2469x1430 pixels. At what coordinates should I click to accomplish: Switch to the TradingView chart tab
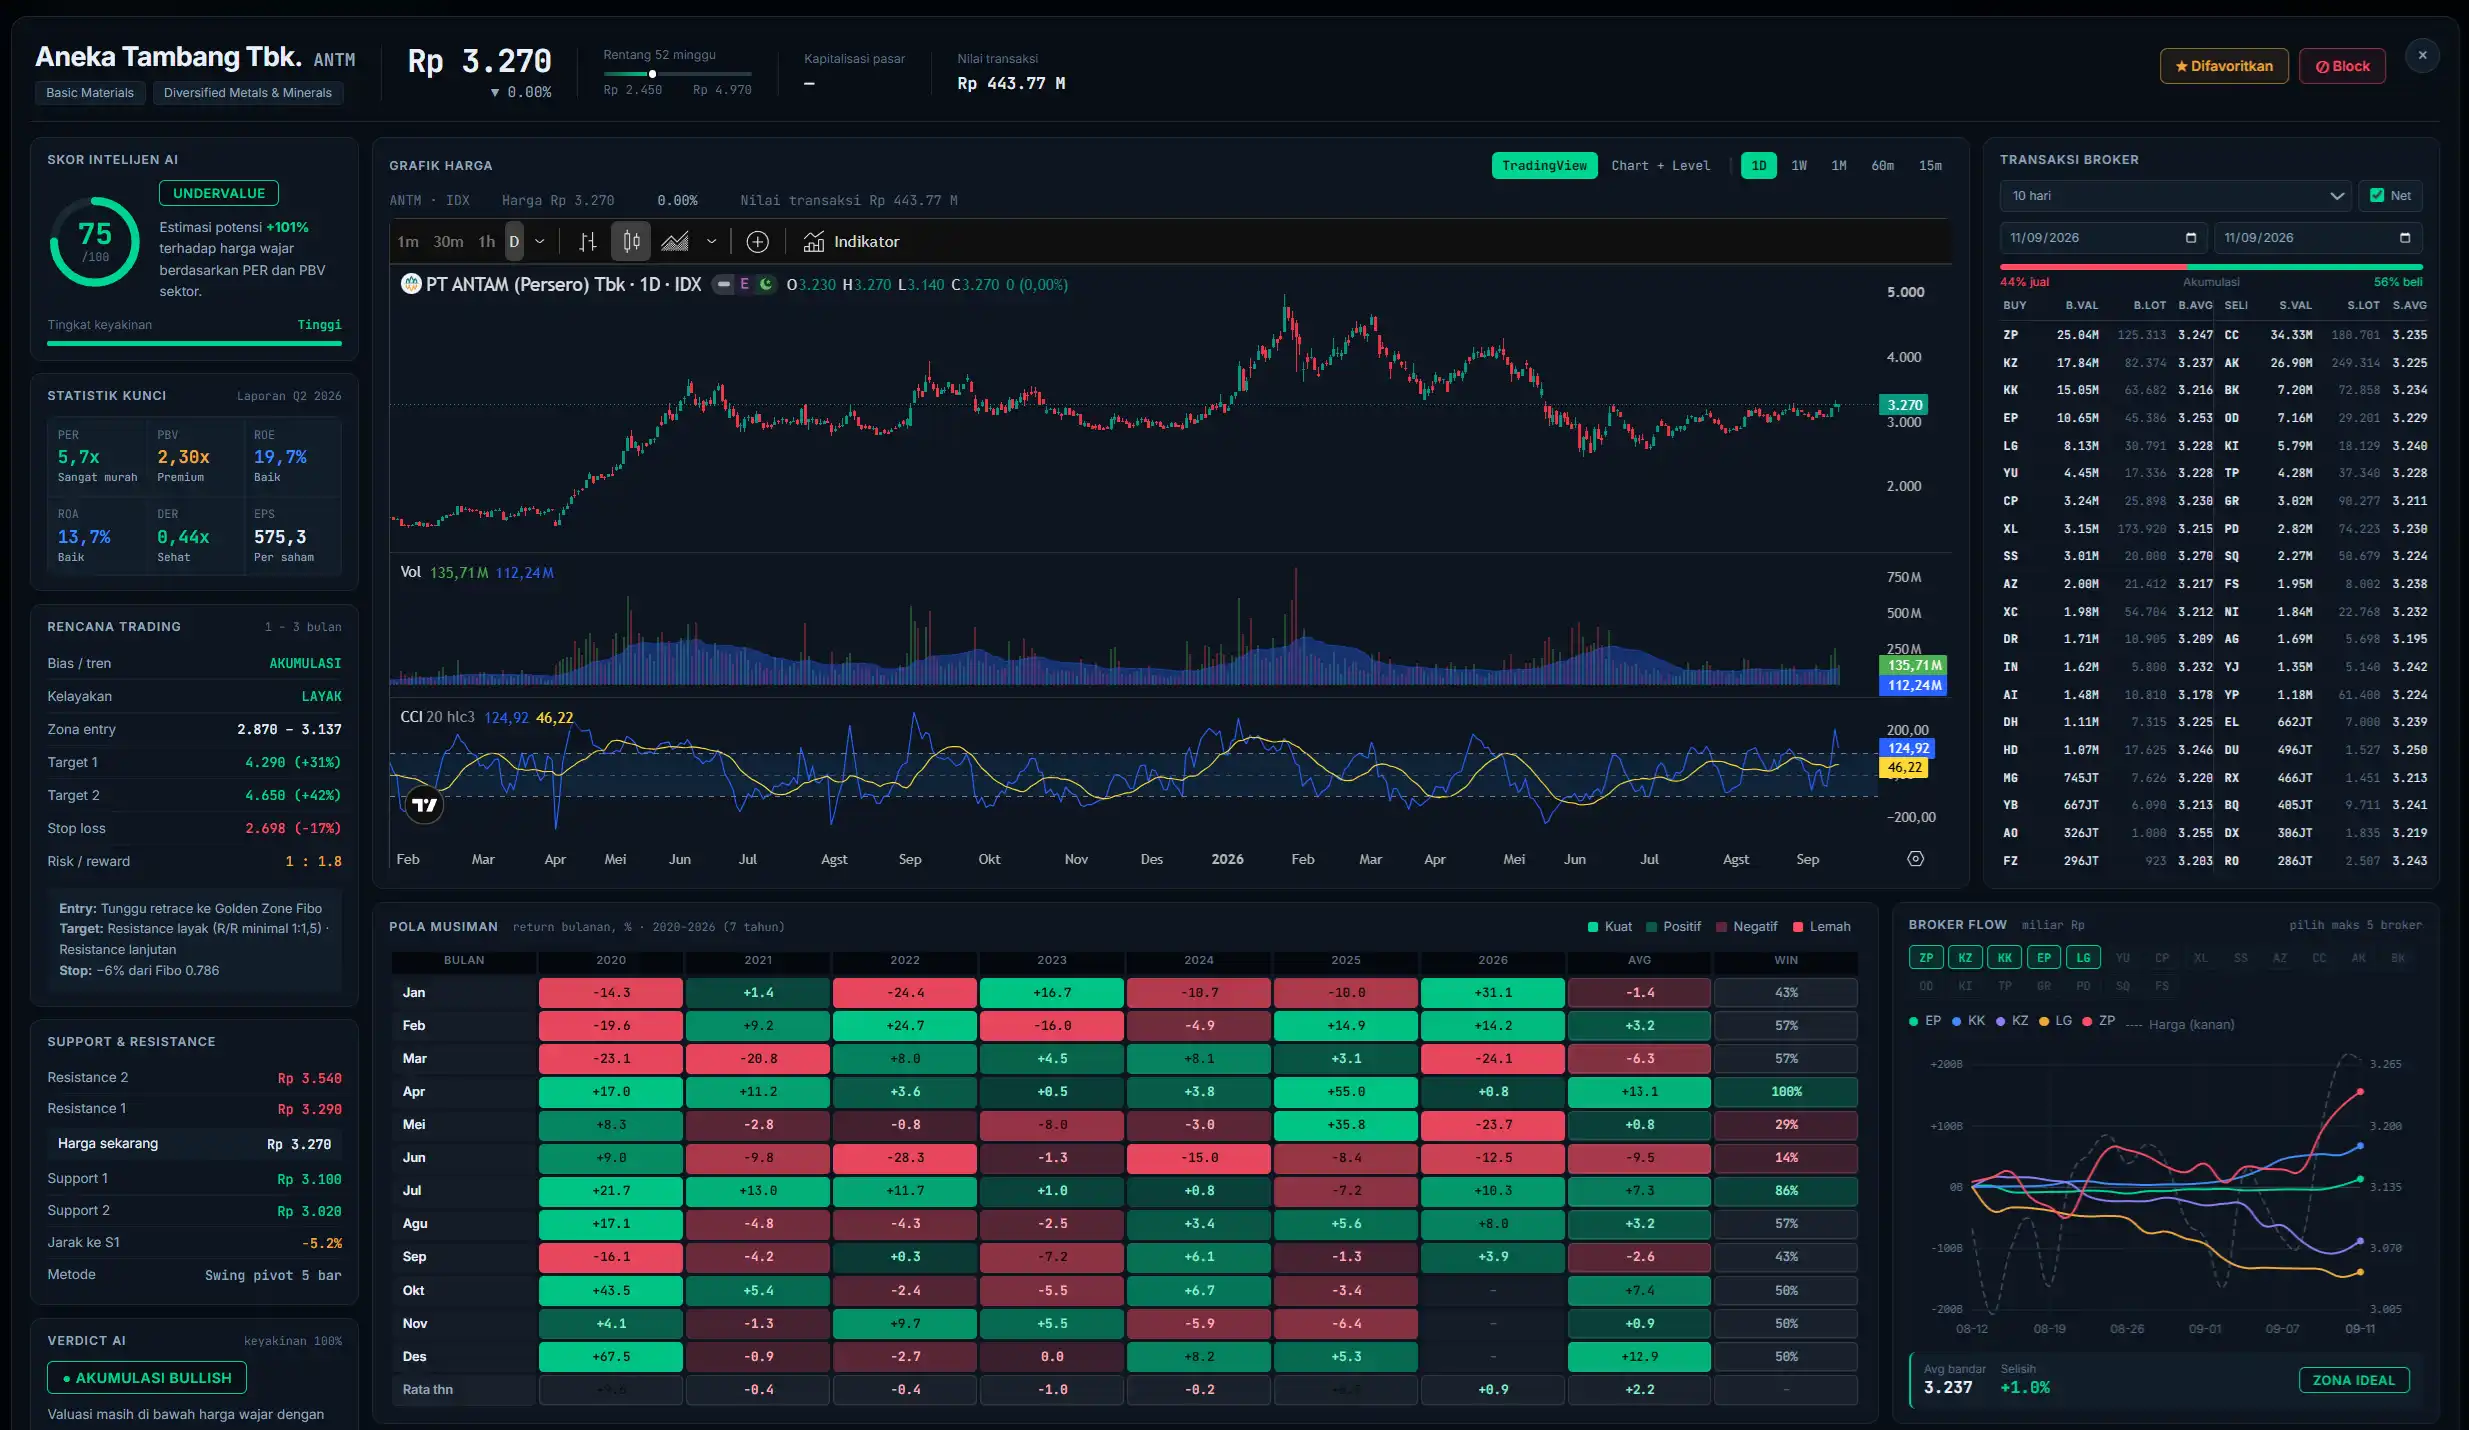(x=1544, y=166)
